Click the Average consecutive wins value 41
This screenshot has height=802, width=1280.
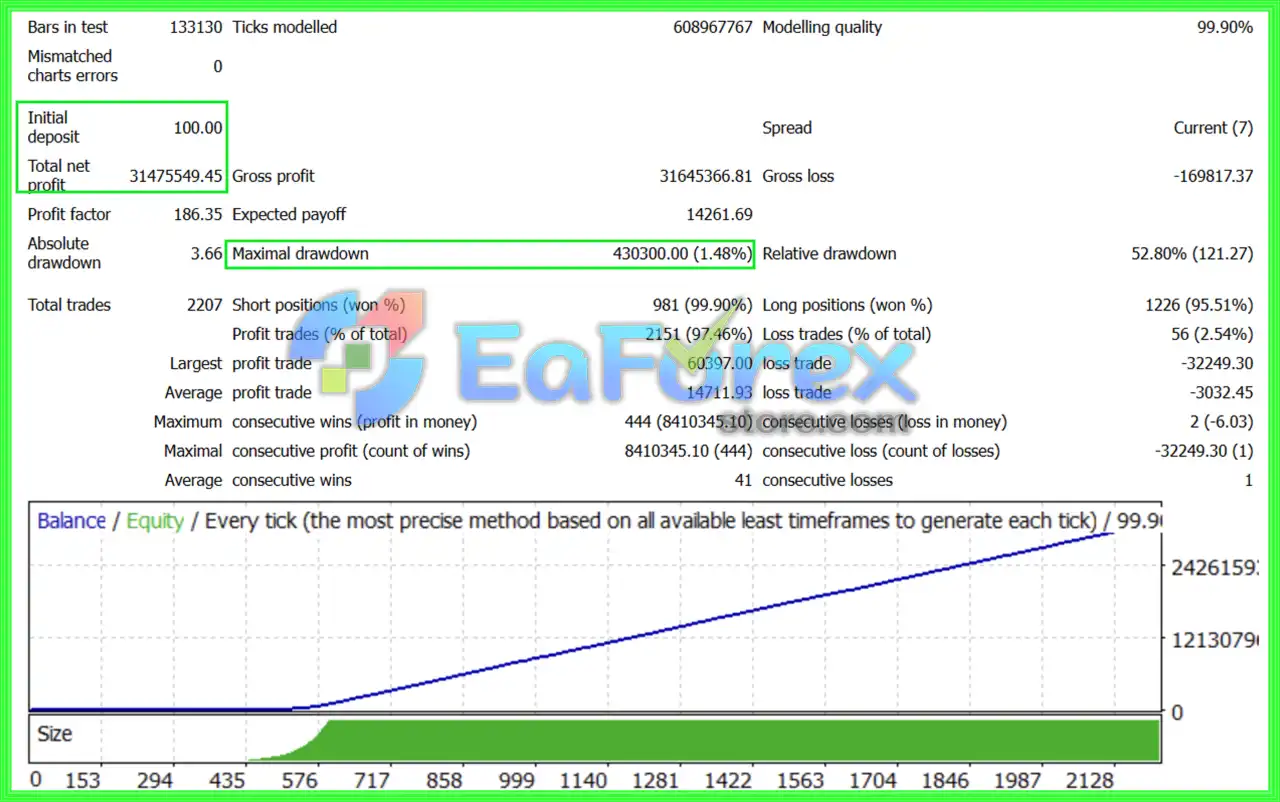coord(743,480)
